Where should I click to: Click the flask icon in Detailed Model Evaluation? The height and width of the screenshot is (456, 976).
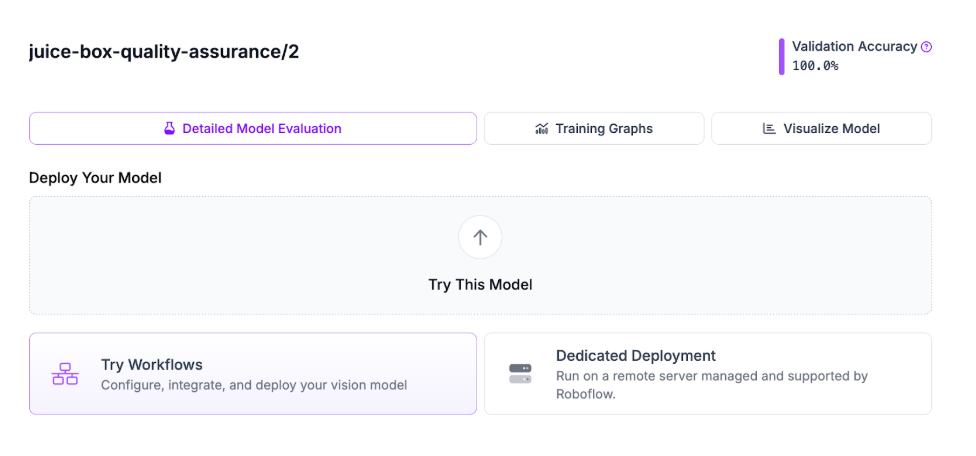[170, 129]
